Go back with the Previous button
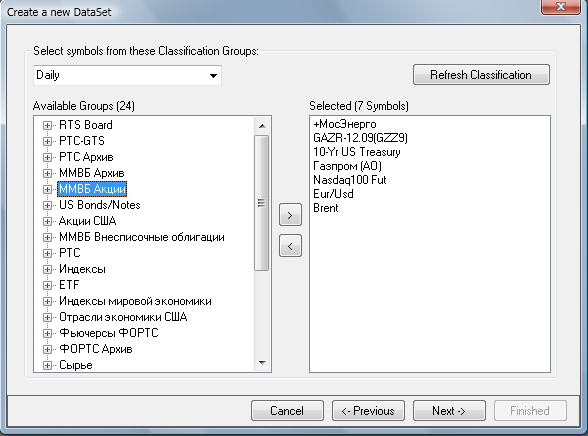This screenshot has width=588, height=436. [368, 411]
